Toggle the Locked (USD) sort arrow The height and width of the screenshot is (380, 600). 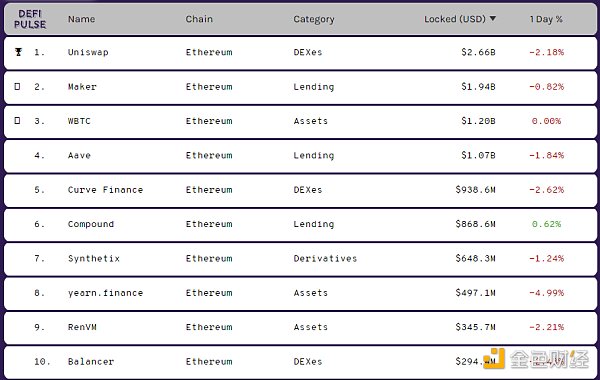492,18
